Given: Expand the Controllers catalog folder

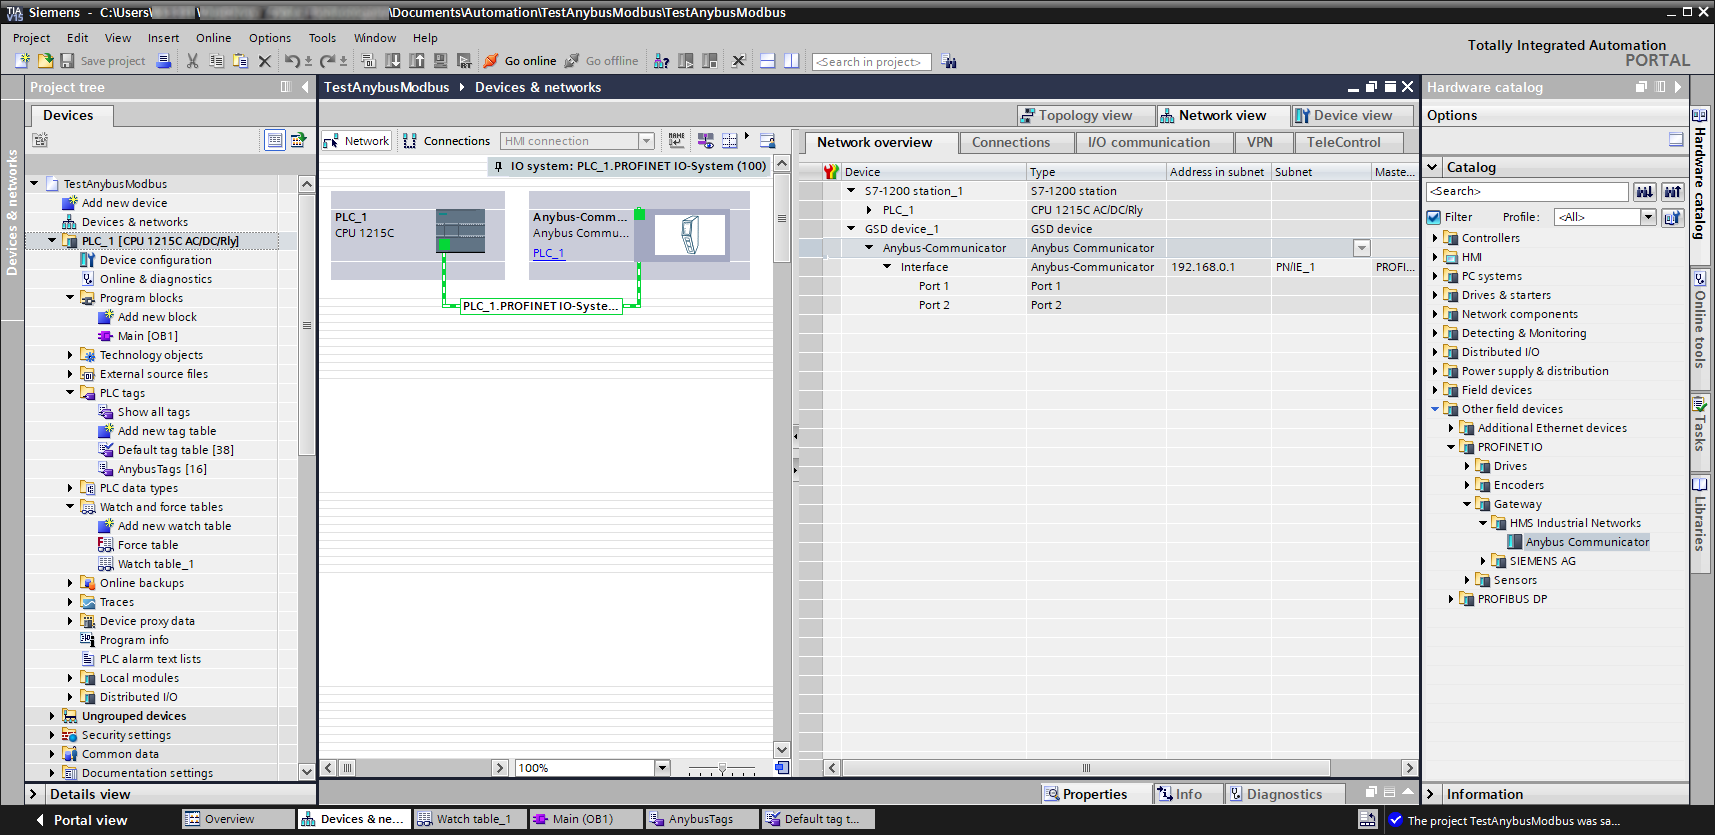Looking at the screenshot, I should tap(1435, 238).
